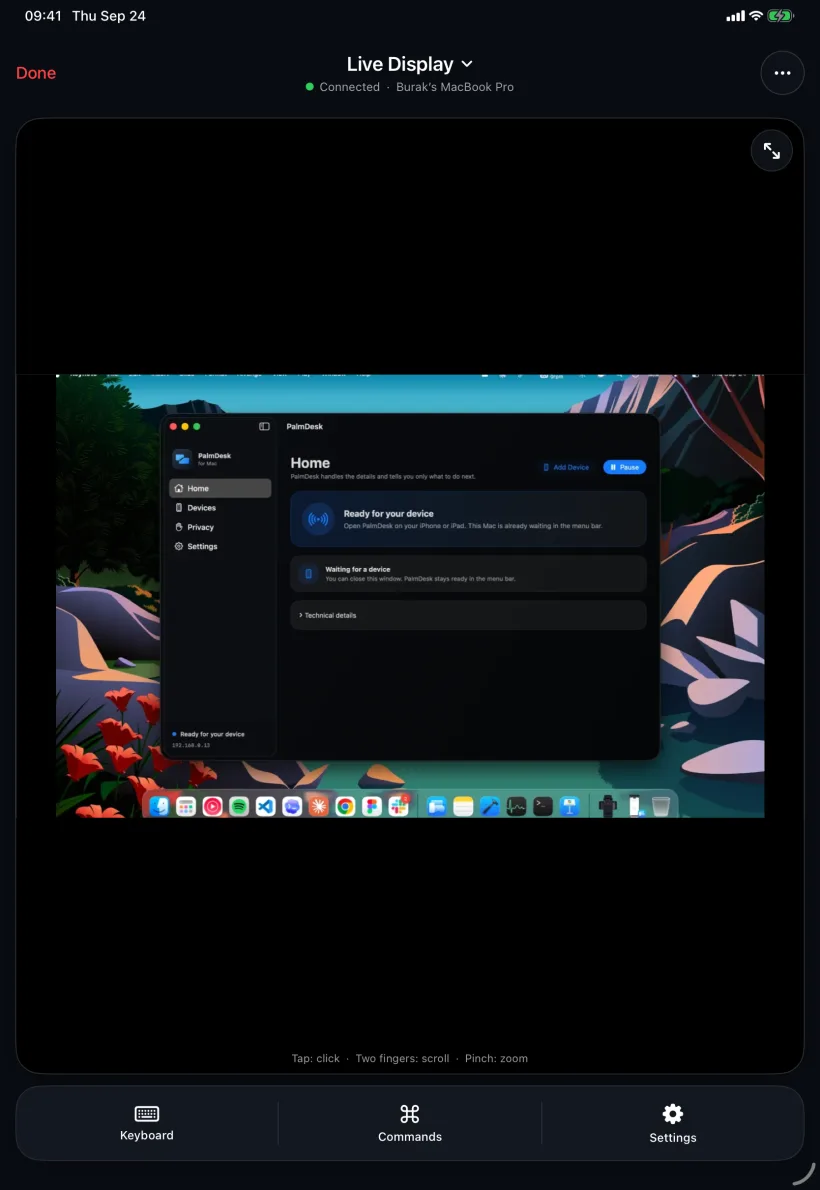Click the Add Device button

click(566, 468)
